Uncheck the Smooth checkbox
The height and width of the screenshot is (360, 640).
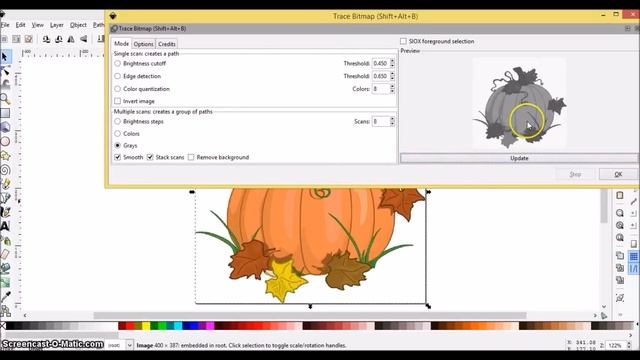[x=118, y=157]
